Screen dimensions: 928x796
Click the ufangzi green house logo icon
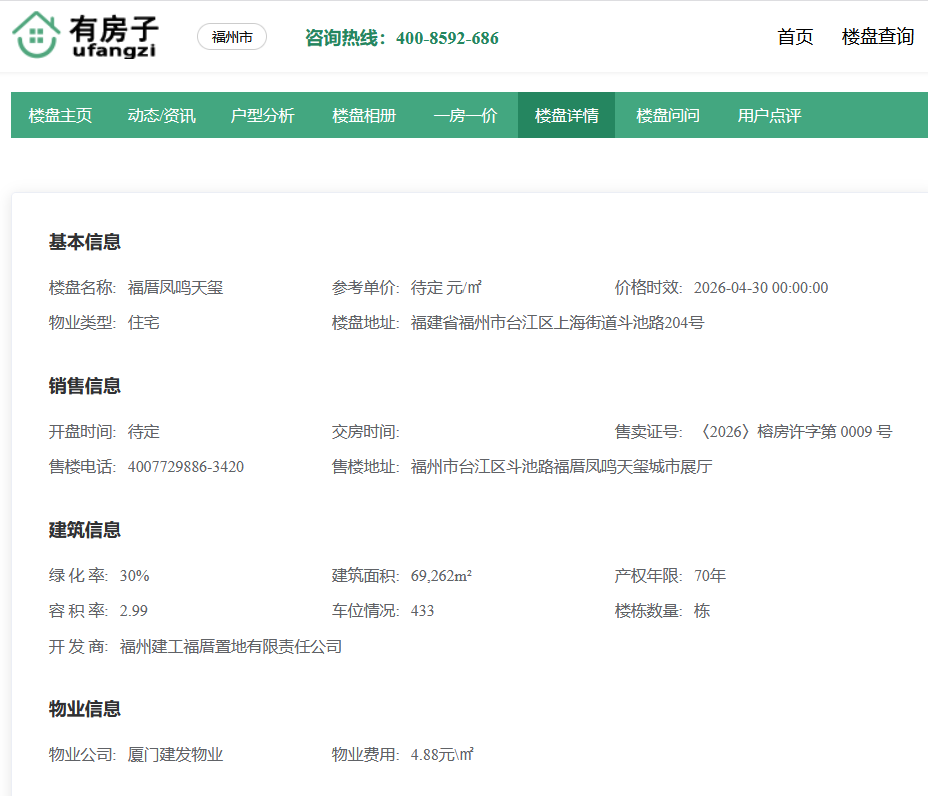pos(37,36)
